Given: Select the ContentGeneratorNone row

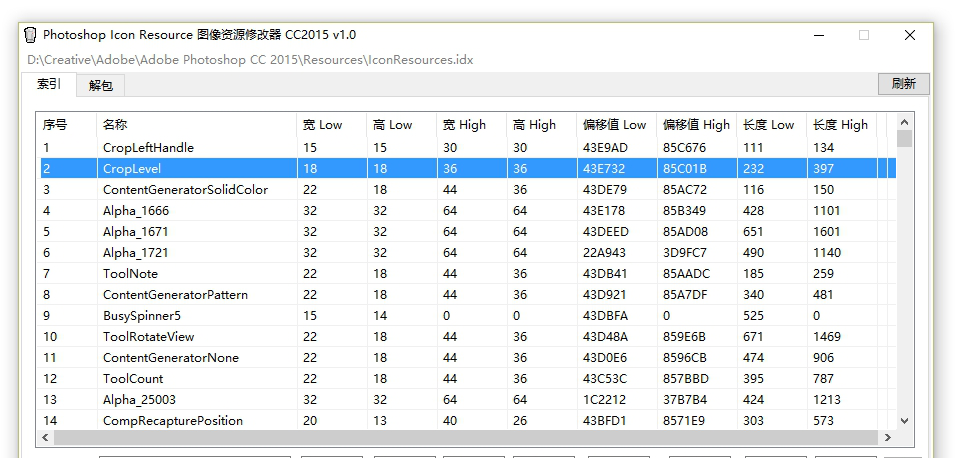Looking at the screenshot, I should coord(468,357).
